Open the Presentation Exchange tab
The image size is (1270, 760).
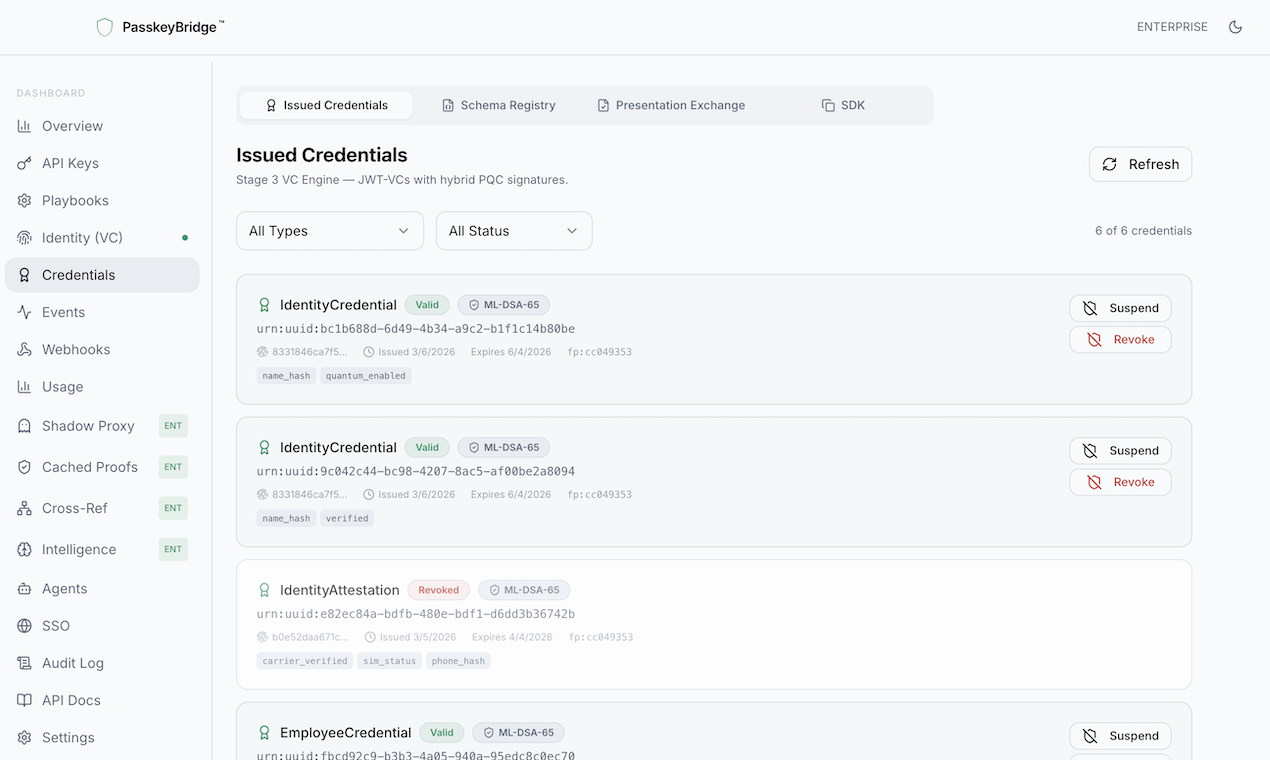[x=671, y=104]
